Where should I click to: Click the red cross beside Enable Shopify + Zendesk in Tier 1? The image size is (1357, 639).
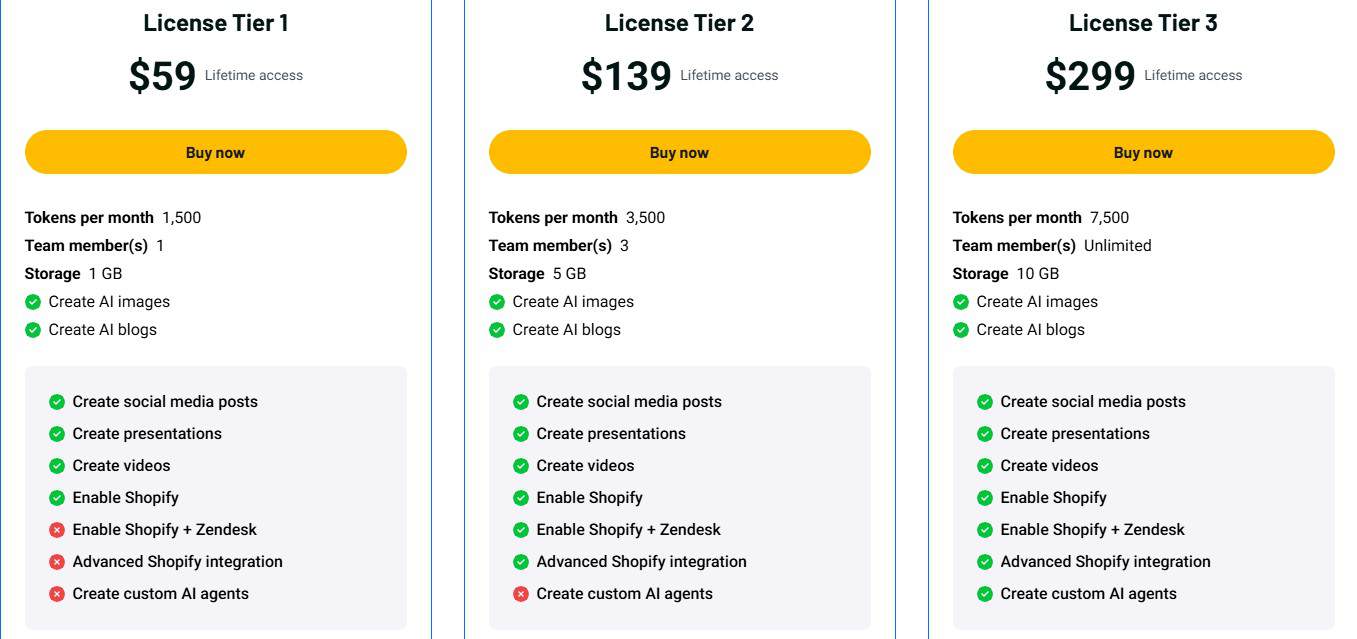coord(57,529)
